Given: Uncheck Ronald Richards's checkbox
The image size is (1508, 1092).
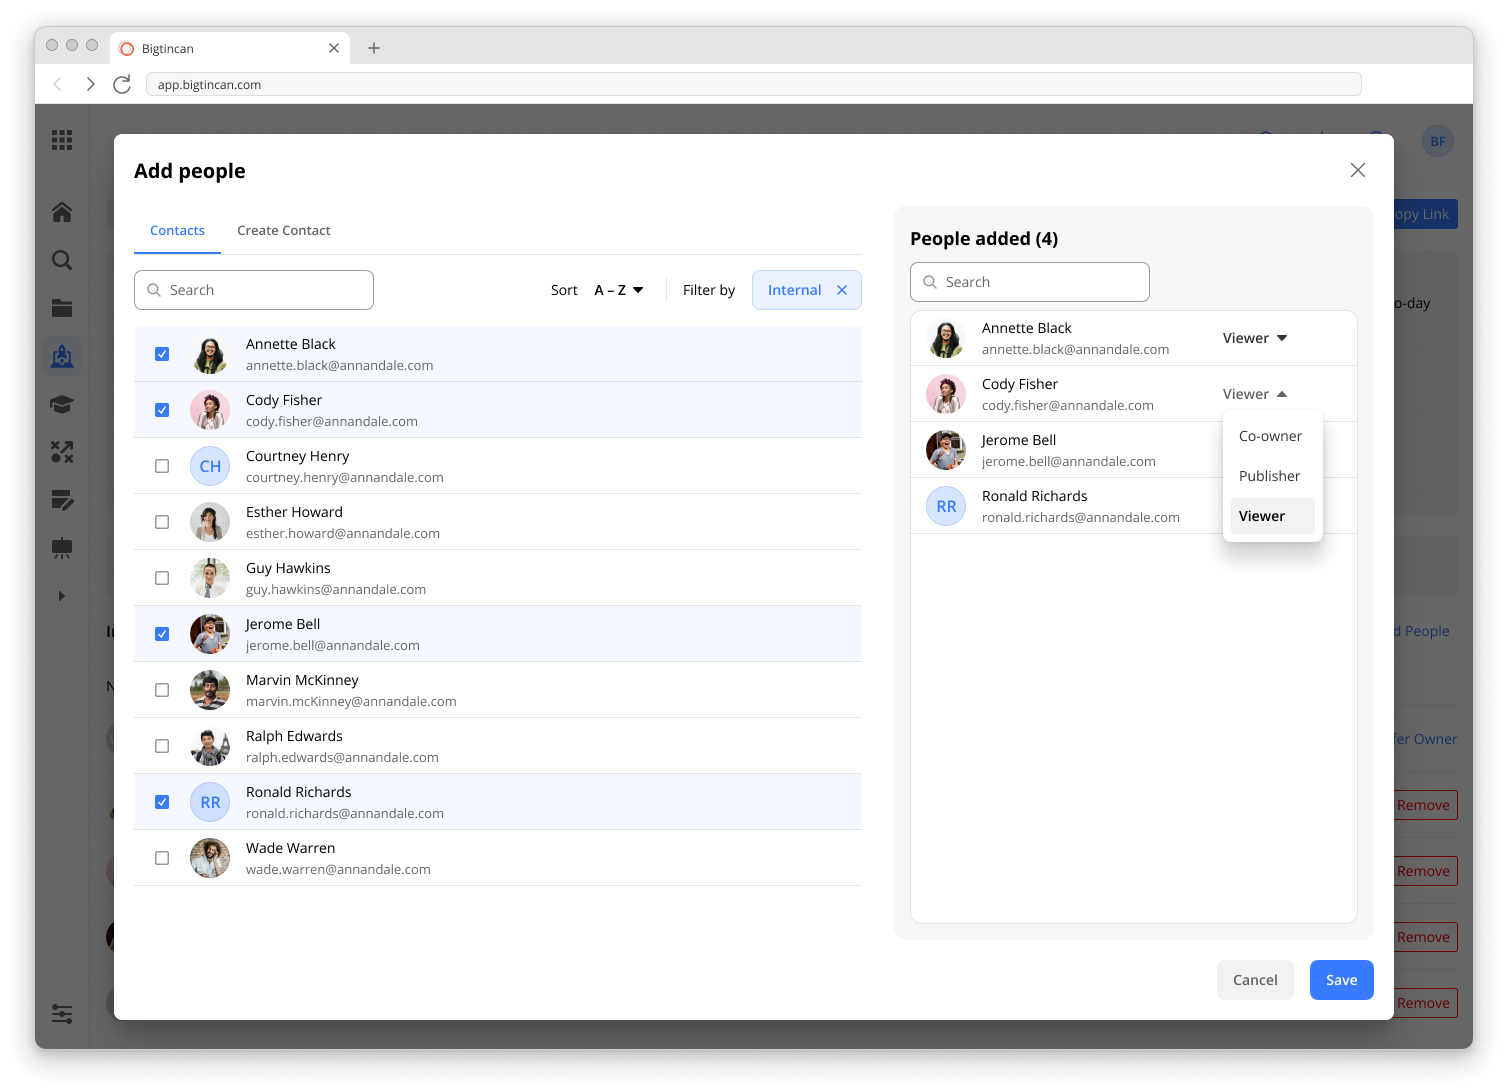Looking at the screenshot, I should pos(162,802).
